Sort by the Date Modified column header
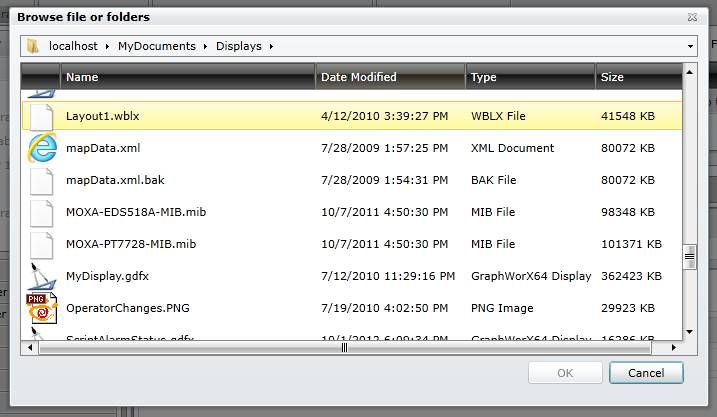This screenshot has width=717, height=417. [x=390, y=77]
